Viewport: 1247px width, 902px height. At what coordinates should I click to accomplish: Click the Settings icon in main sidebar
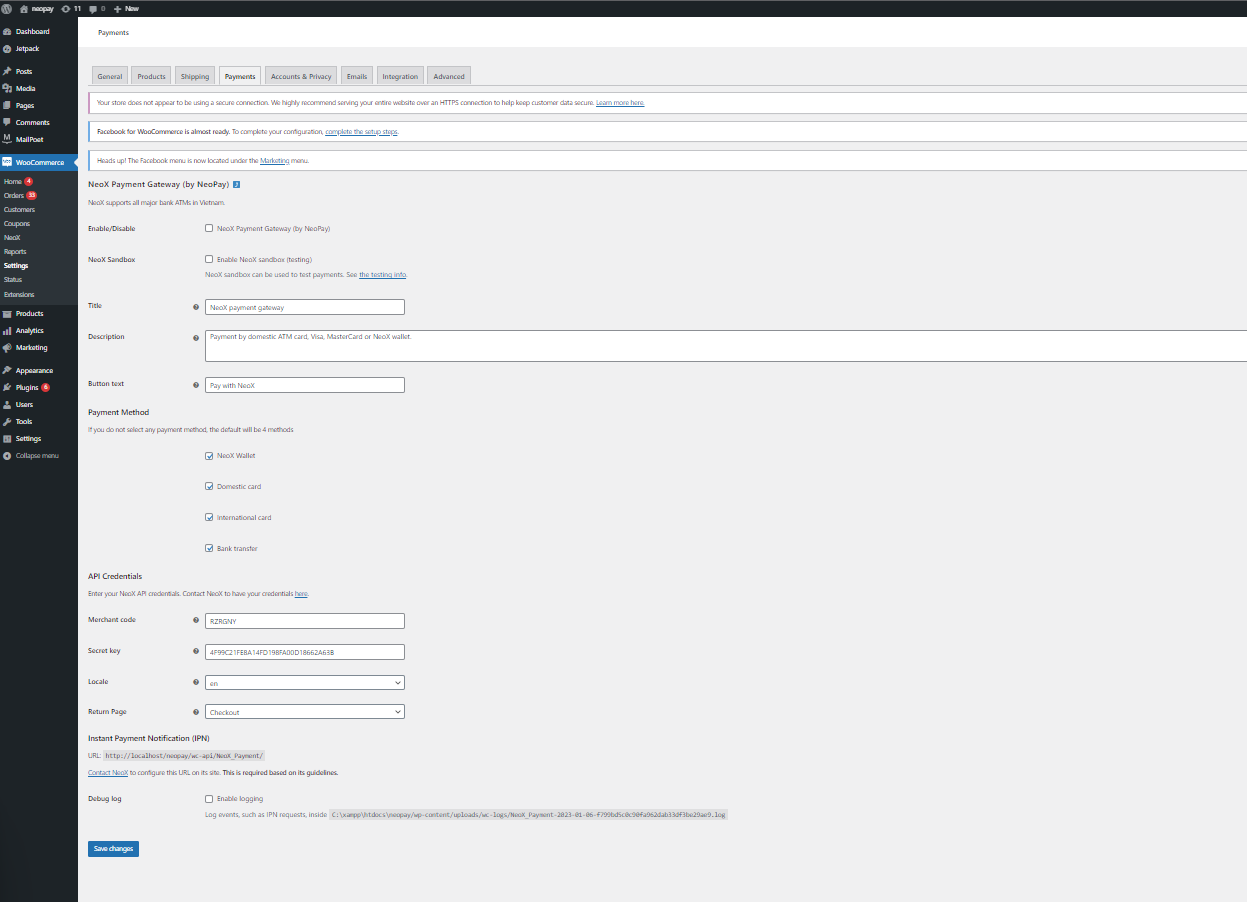(x=7, y=439)
